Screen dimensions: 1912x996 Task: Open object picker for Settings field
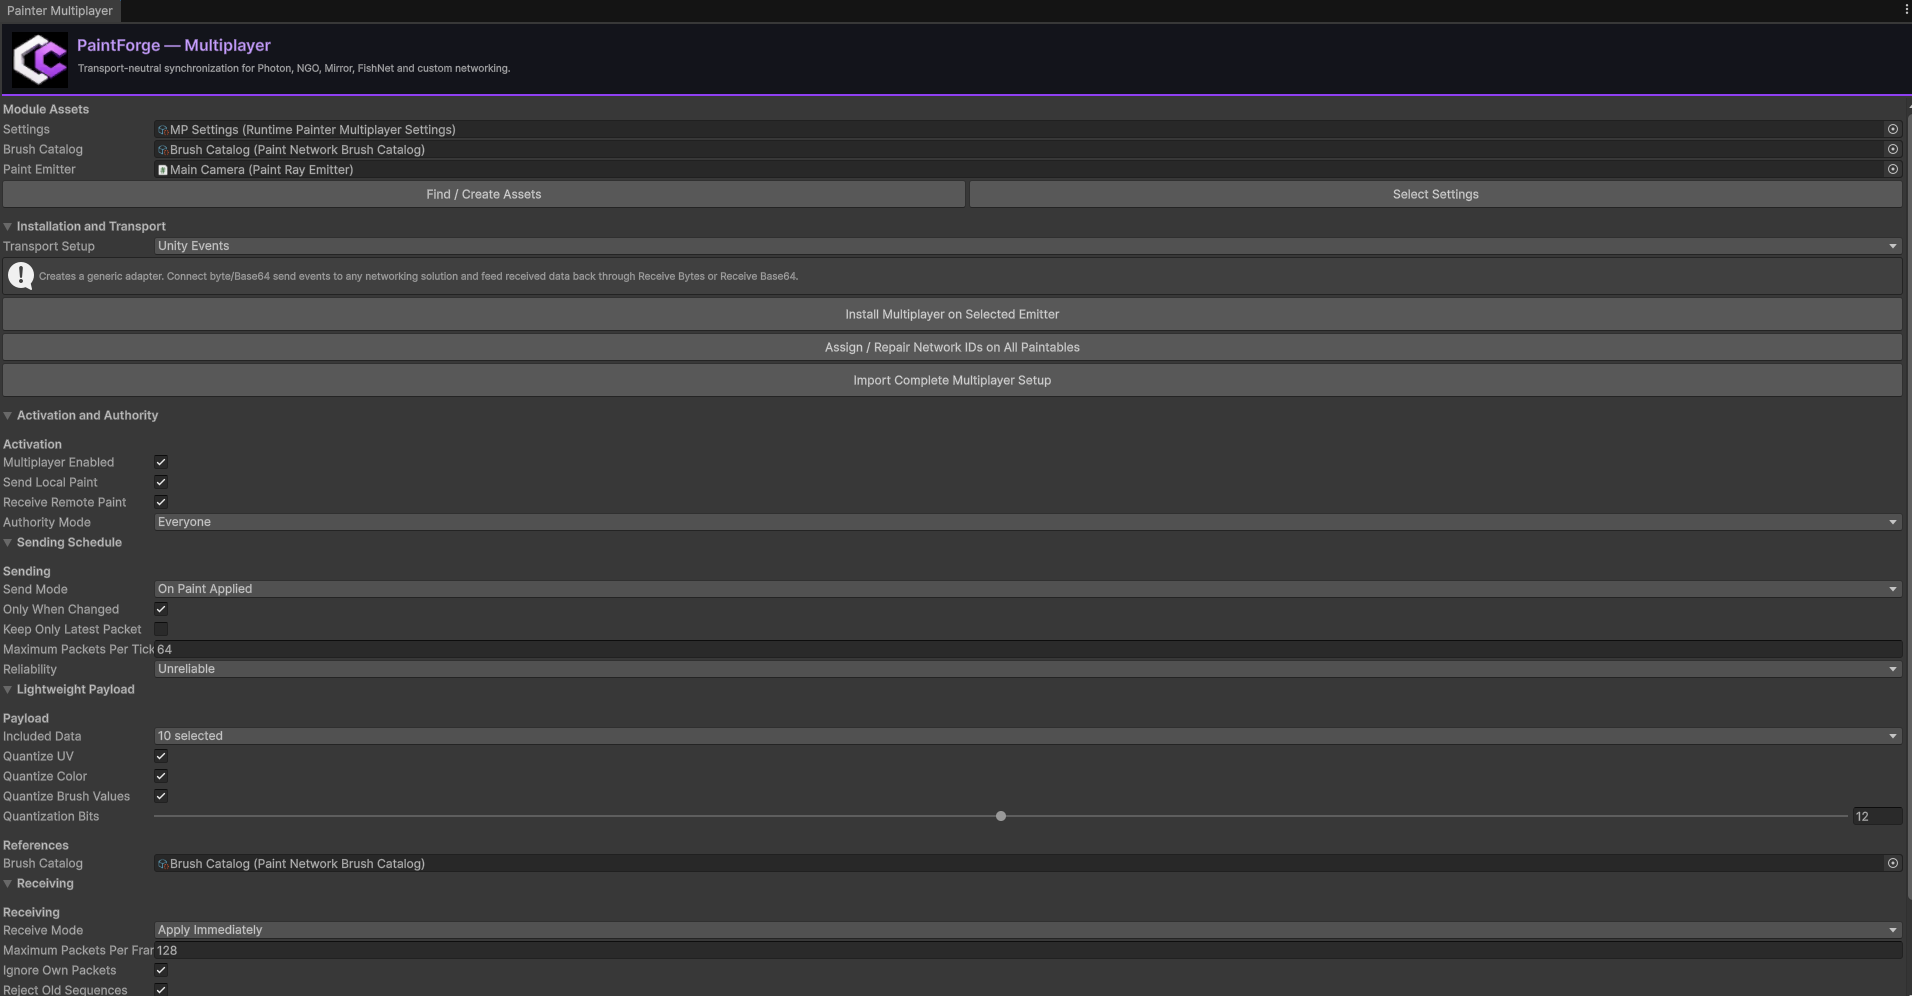coord(1892,129)
